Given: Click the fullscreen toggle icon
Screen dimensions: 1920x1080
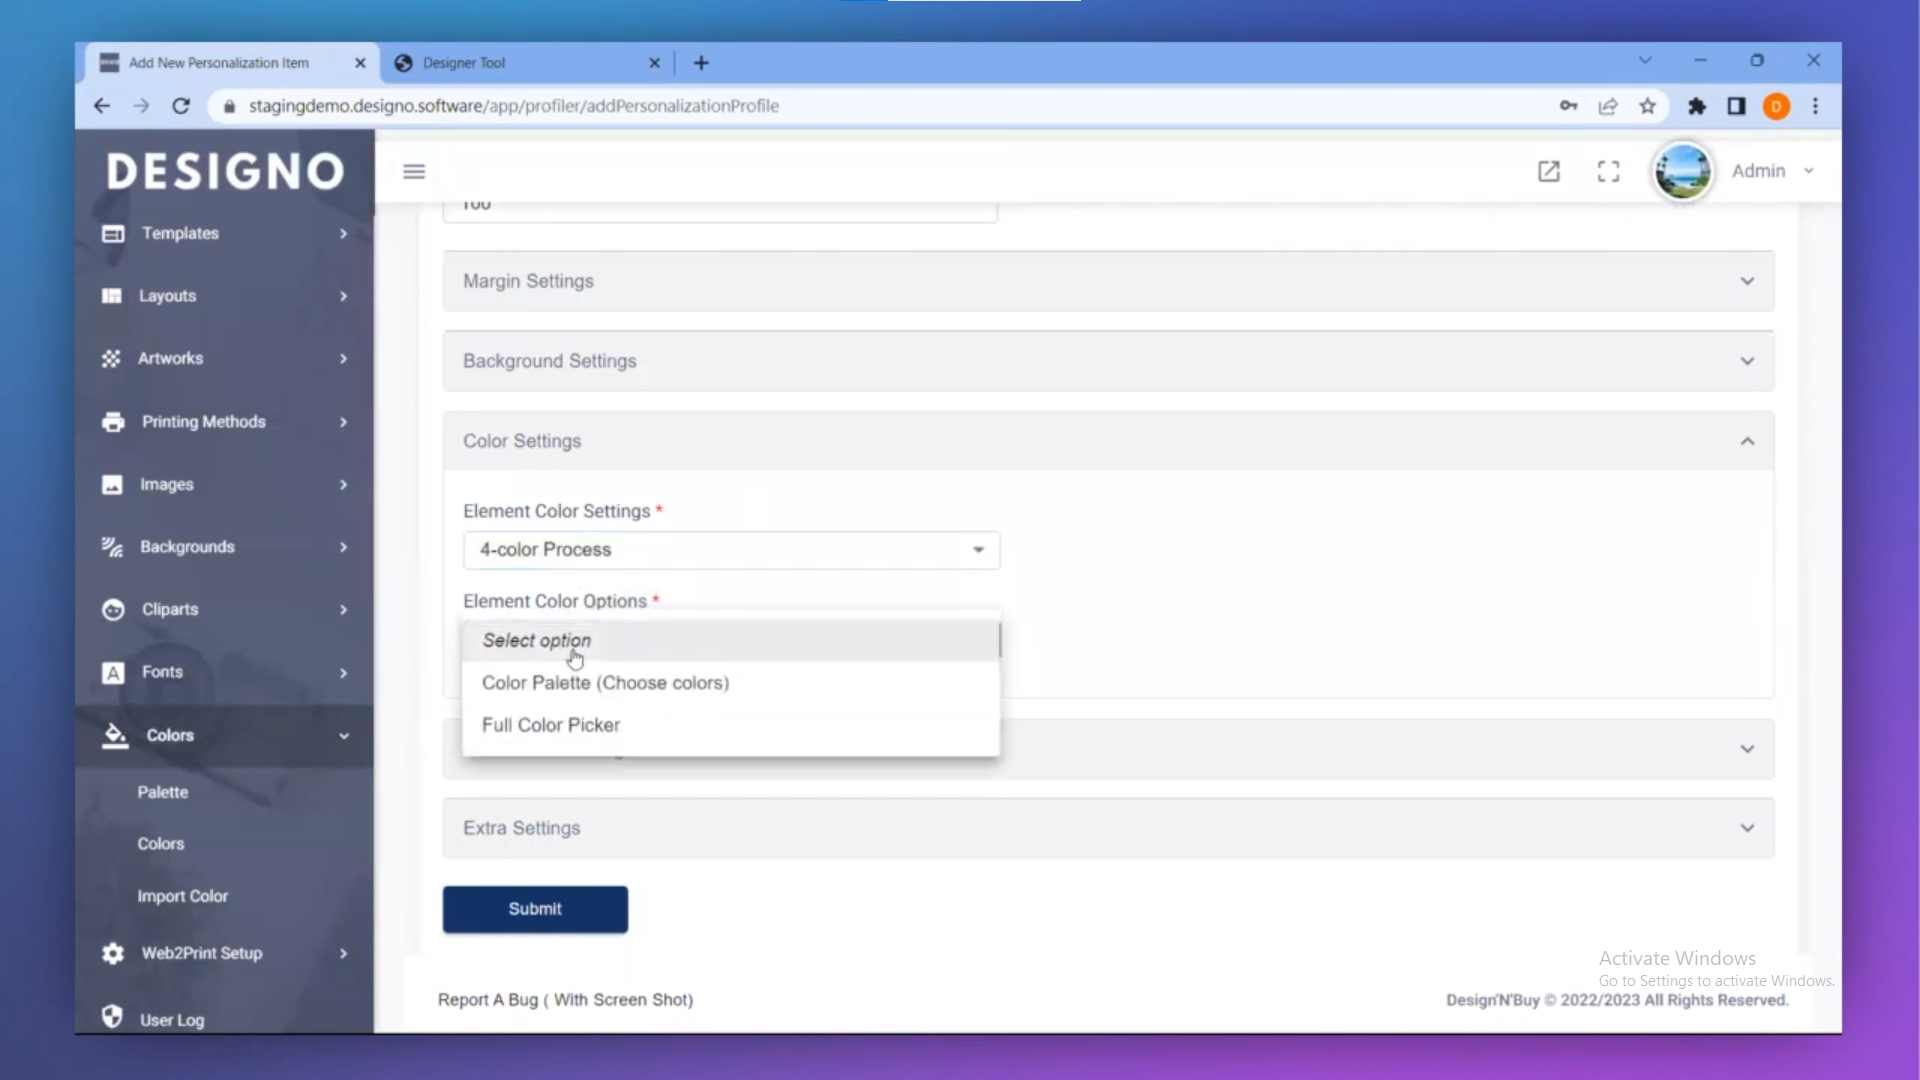Looking at the screenshot, I should [1608, 172].
